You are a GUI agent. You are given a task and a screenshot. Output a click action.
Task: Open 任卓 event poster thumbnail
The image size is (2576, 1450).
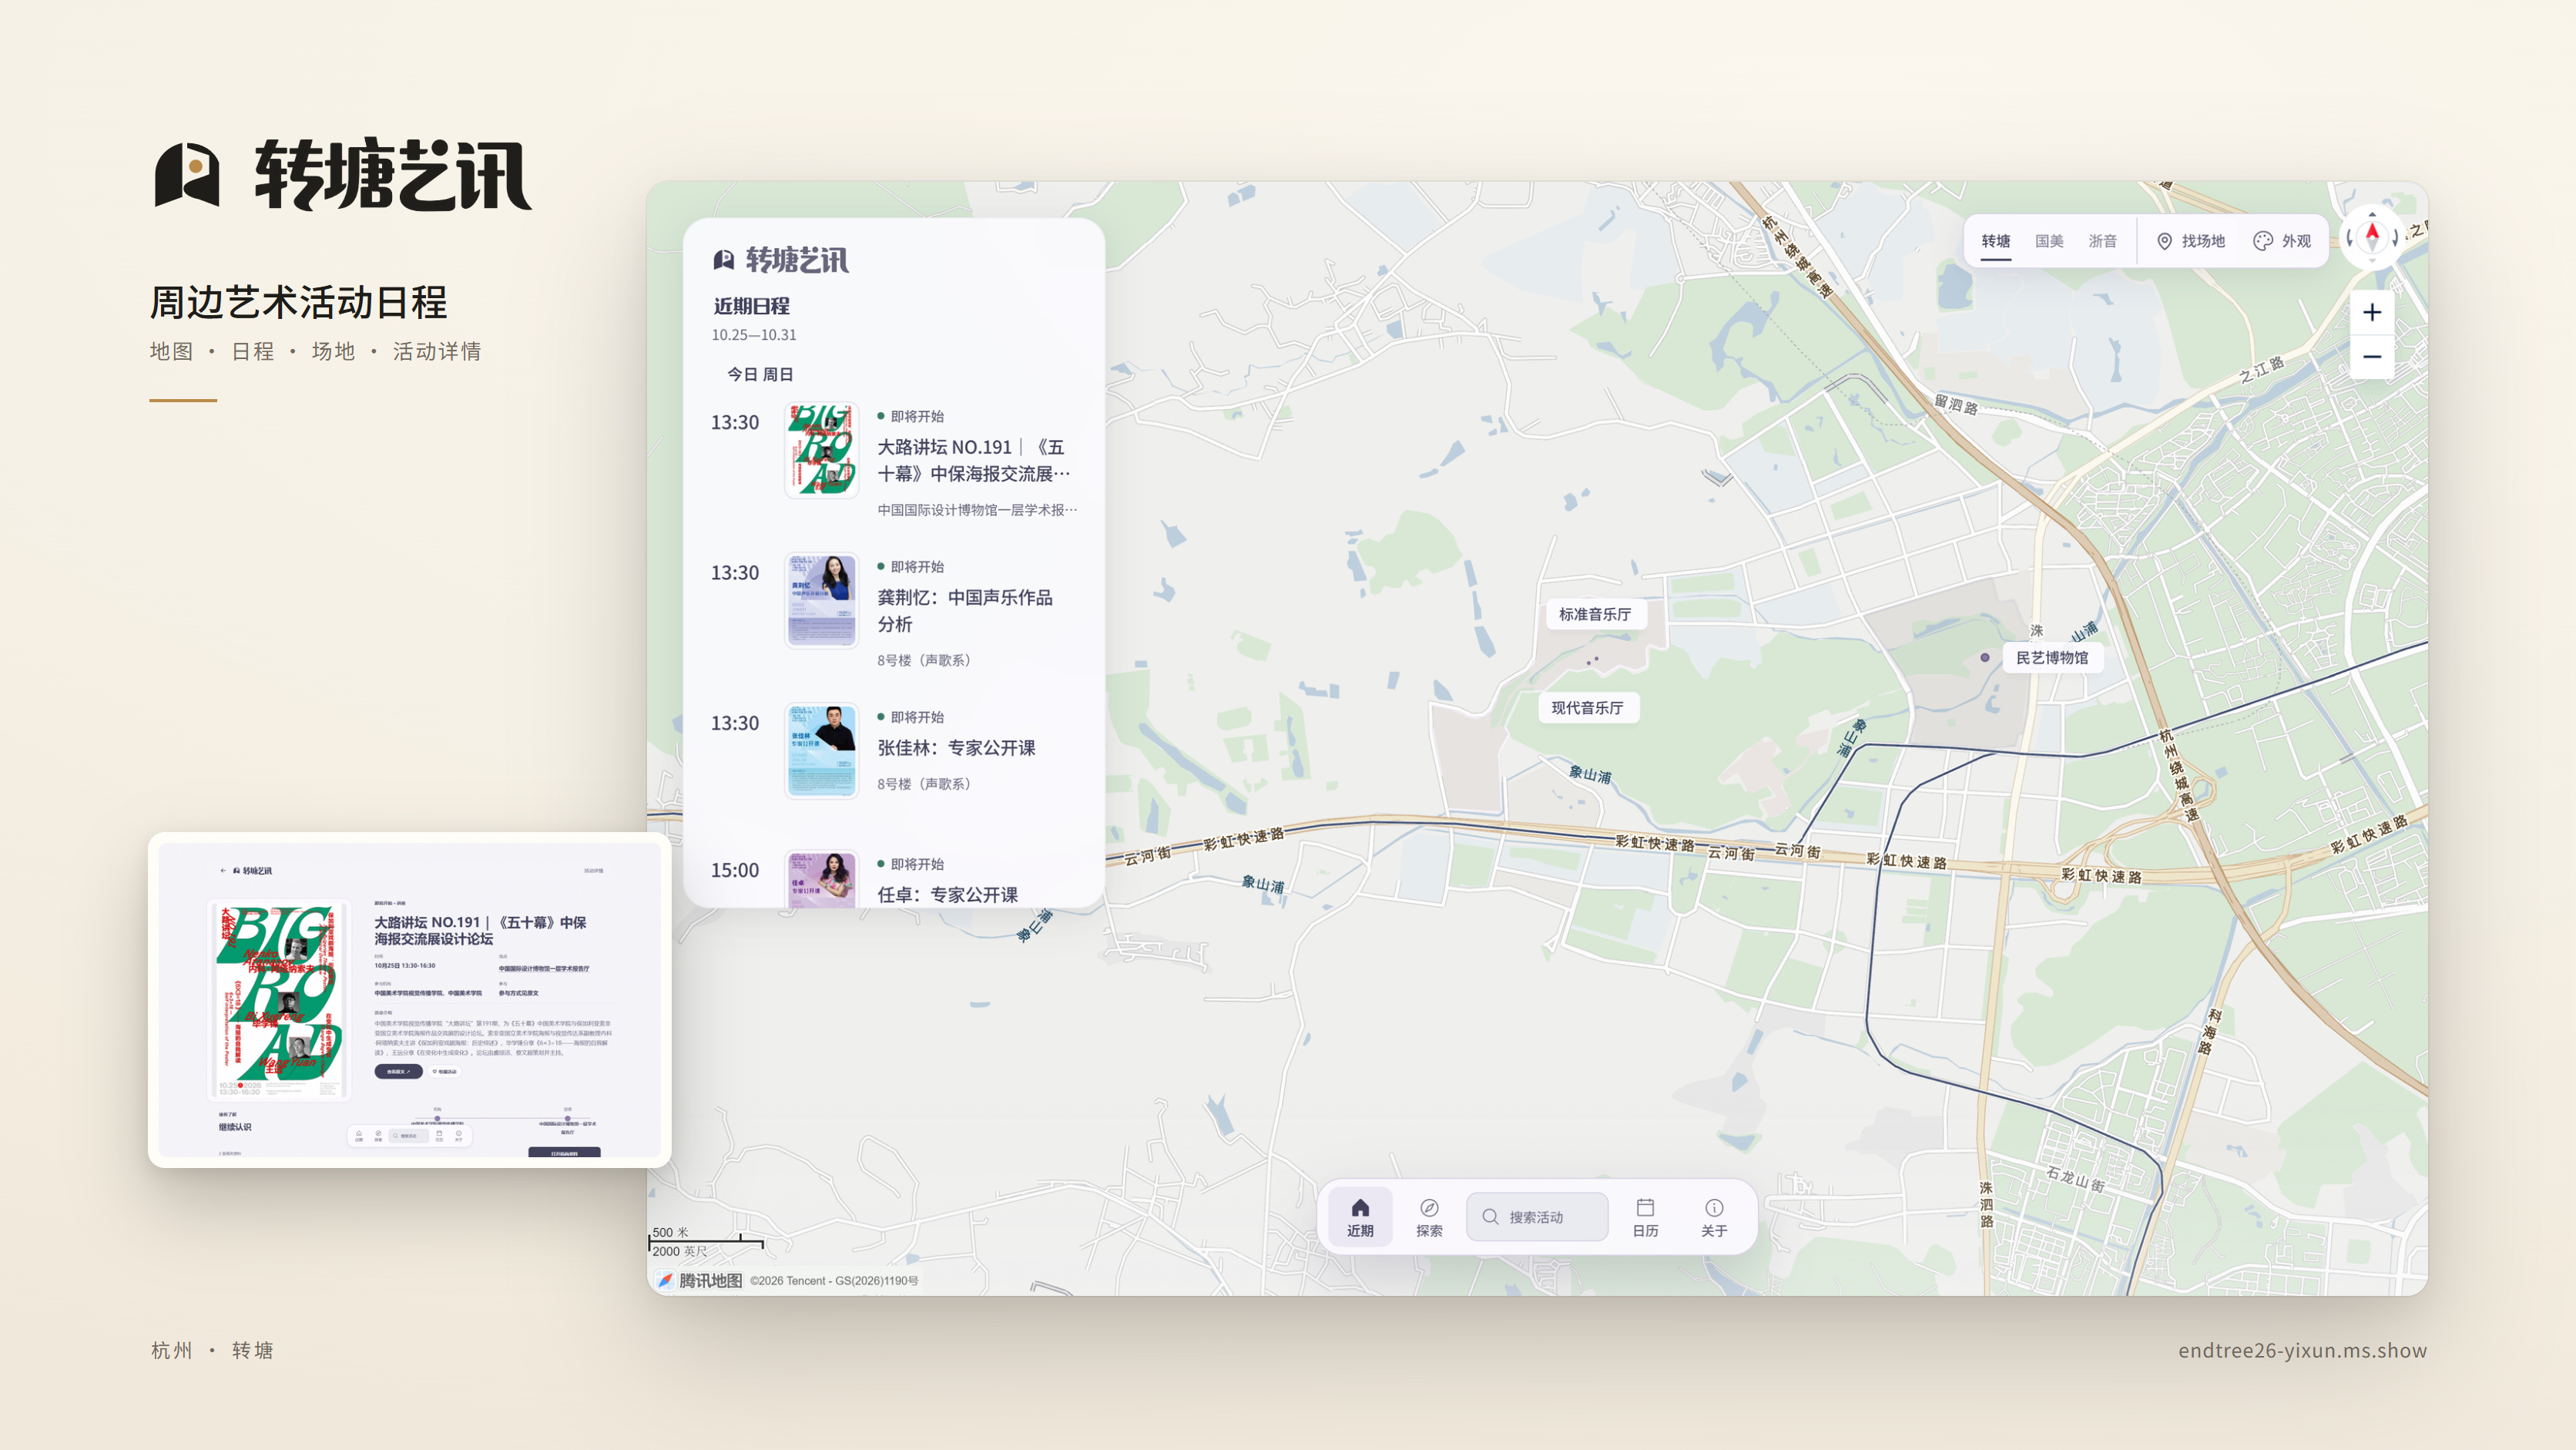[821, 879]
